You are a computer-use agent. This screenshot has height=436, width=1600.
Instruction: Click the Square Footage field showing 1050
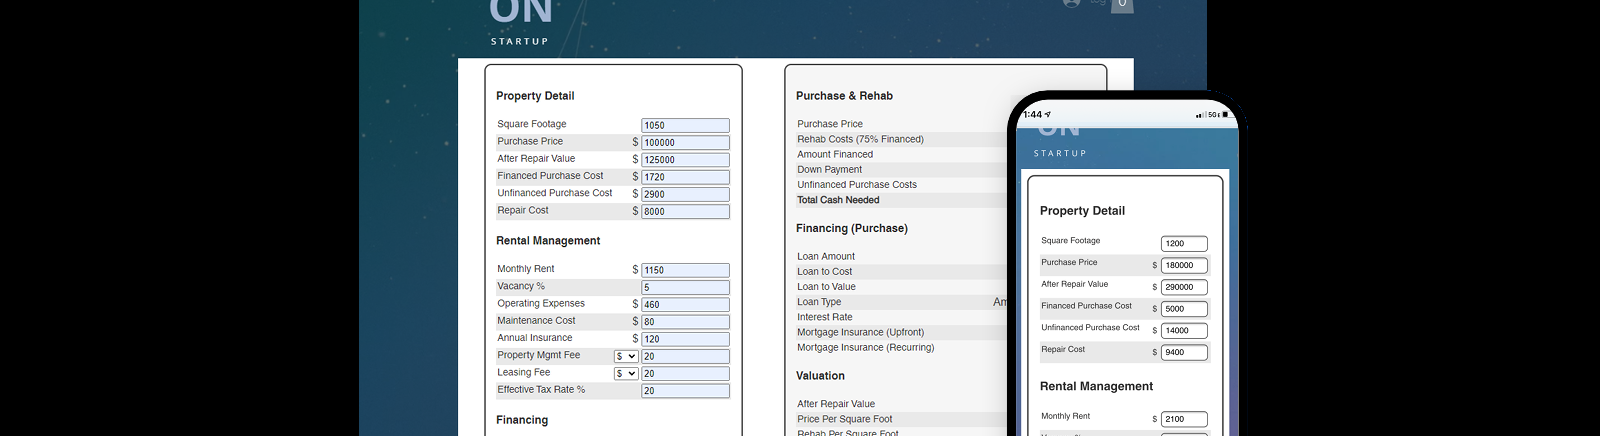coord(685,125)
